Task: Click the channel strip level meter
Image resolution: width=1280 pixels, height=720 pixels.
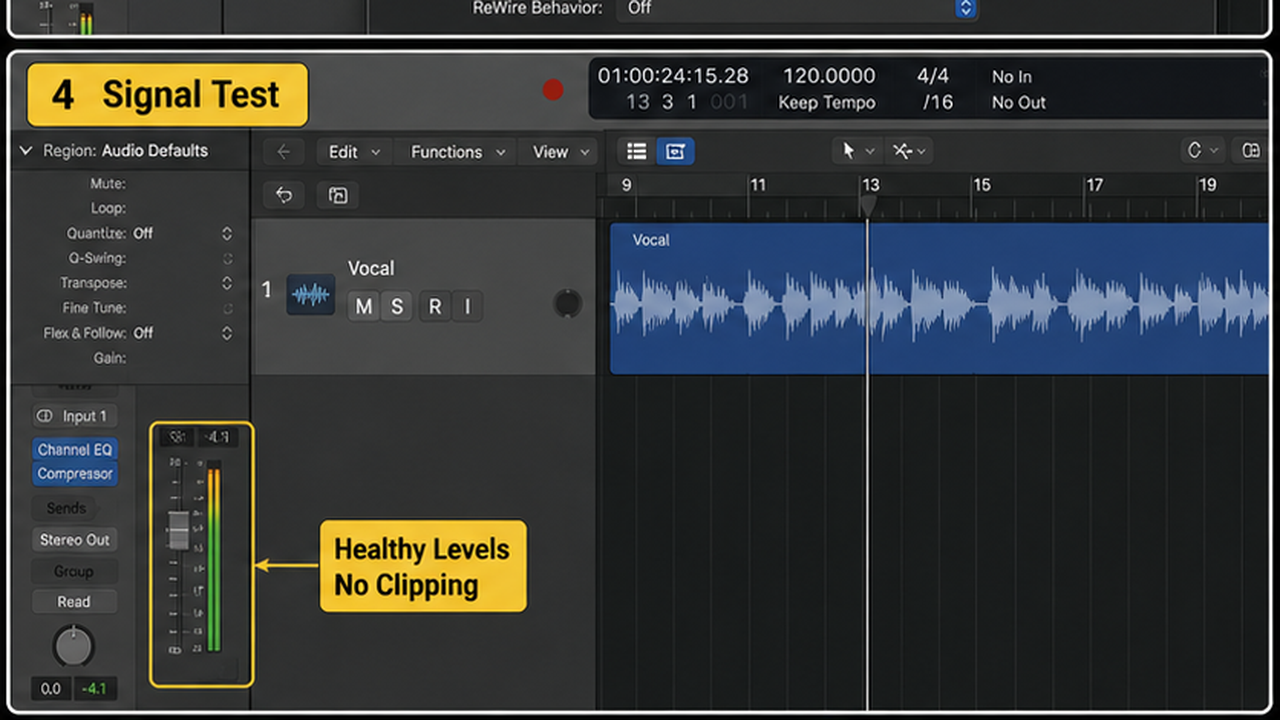Action: 213,556
